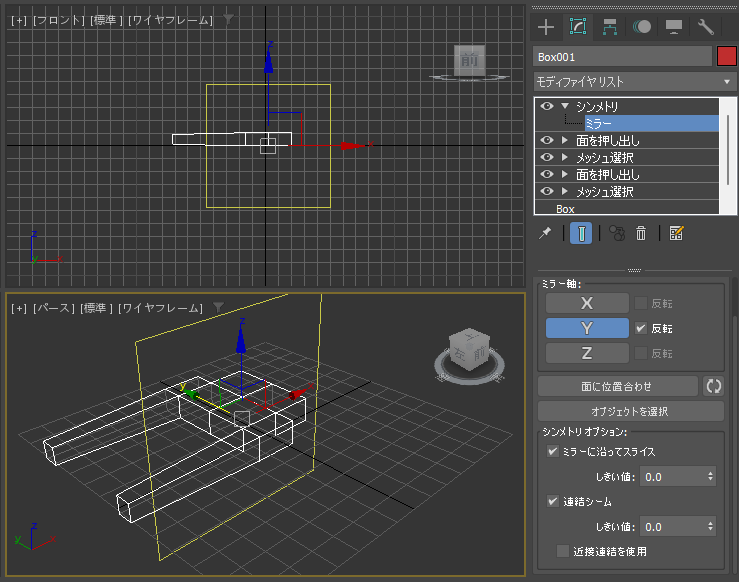The width and height of the screenshot is (739, 582).
Task: Open [標準] menu in perspective viewport
Action: (x=96, y=308)
